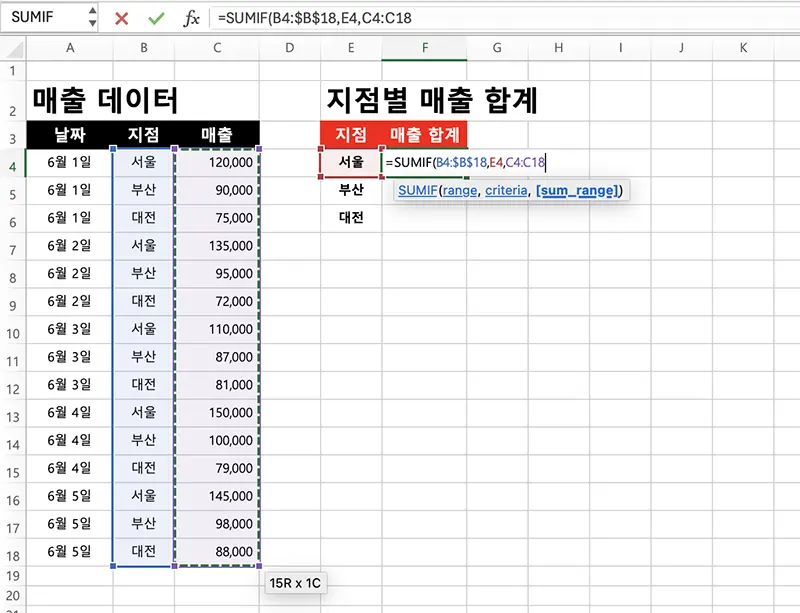Expand column E by clicking its header
Viewport: 800px width, 613px height.
pos(351,46)
